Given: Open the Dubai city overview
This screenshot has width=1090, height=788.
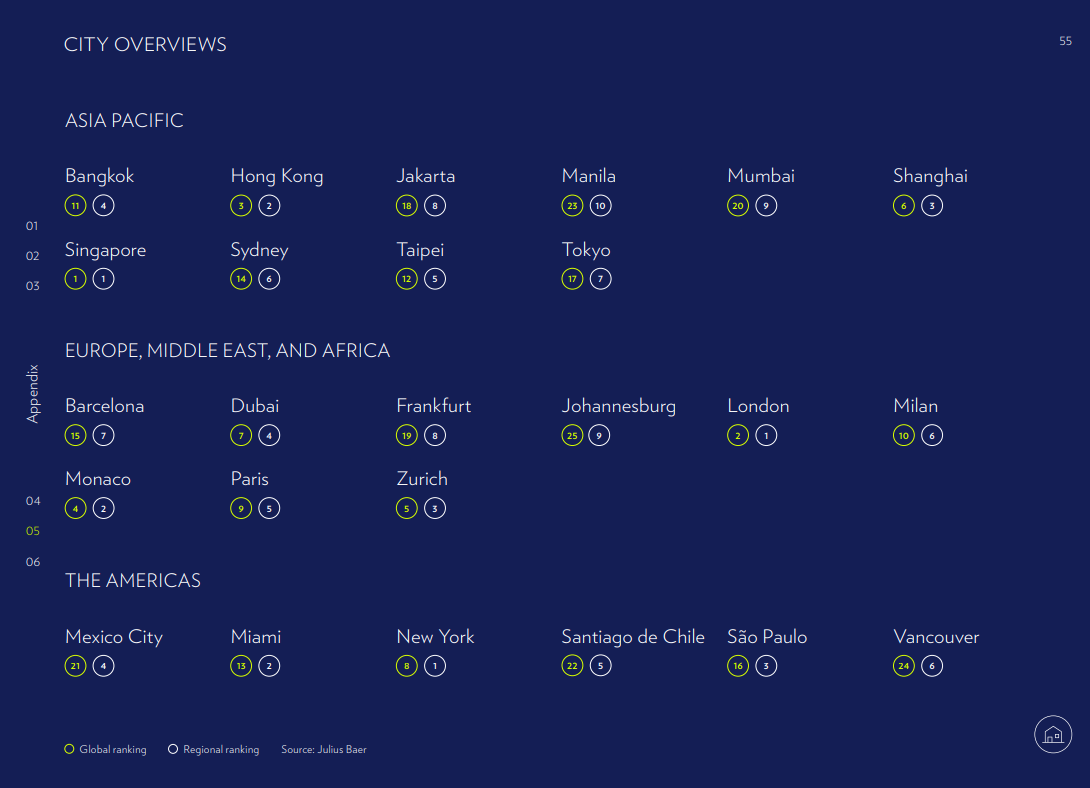Looking at the screenshot, I should pyautogui.click(x=255, y=406).
